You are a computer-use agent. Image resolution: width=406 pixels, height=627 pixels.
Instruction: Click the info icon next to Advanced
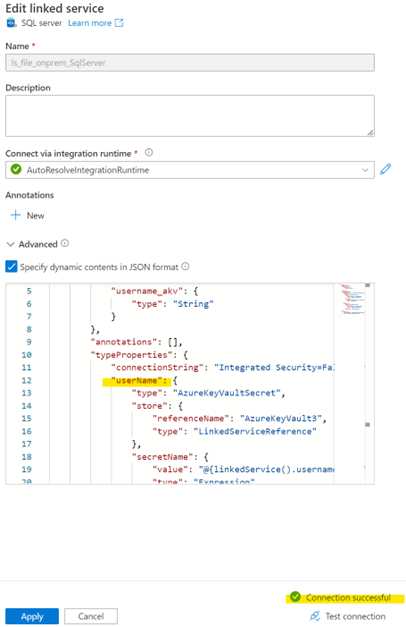pyautogui.click(x=65, y=243)
